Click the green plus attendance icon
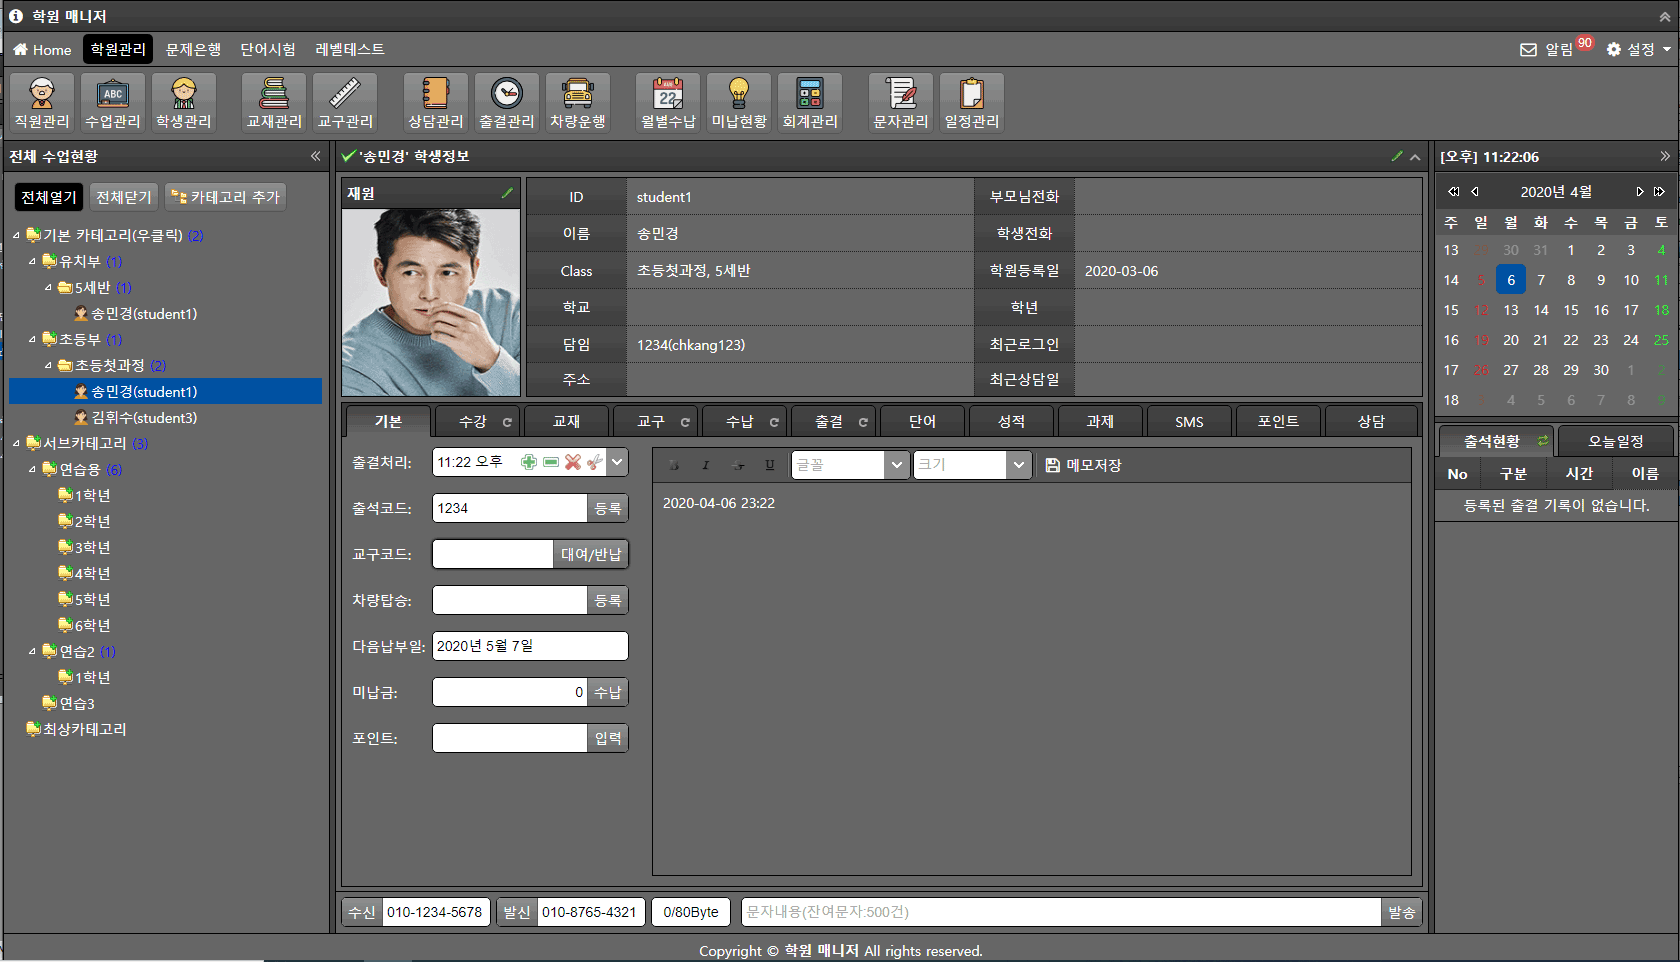This screenshot has width=1680, height=962. [529, 462]
